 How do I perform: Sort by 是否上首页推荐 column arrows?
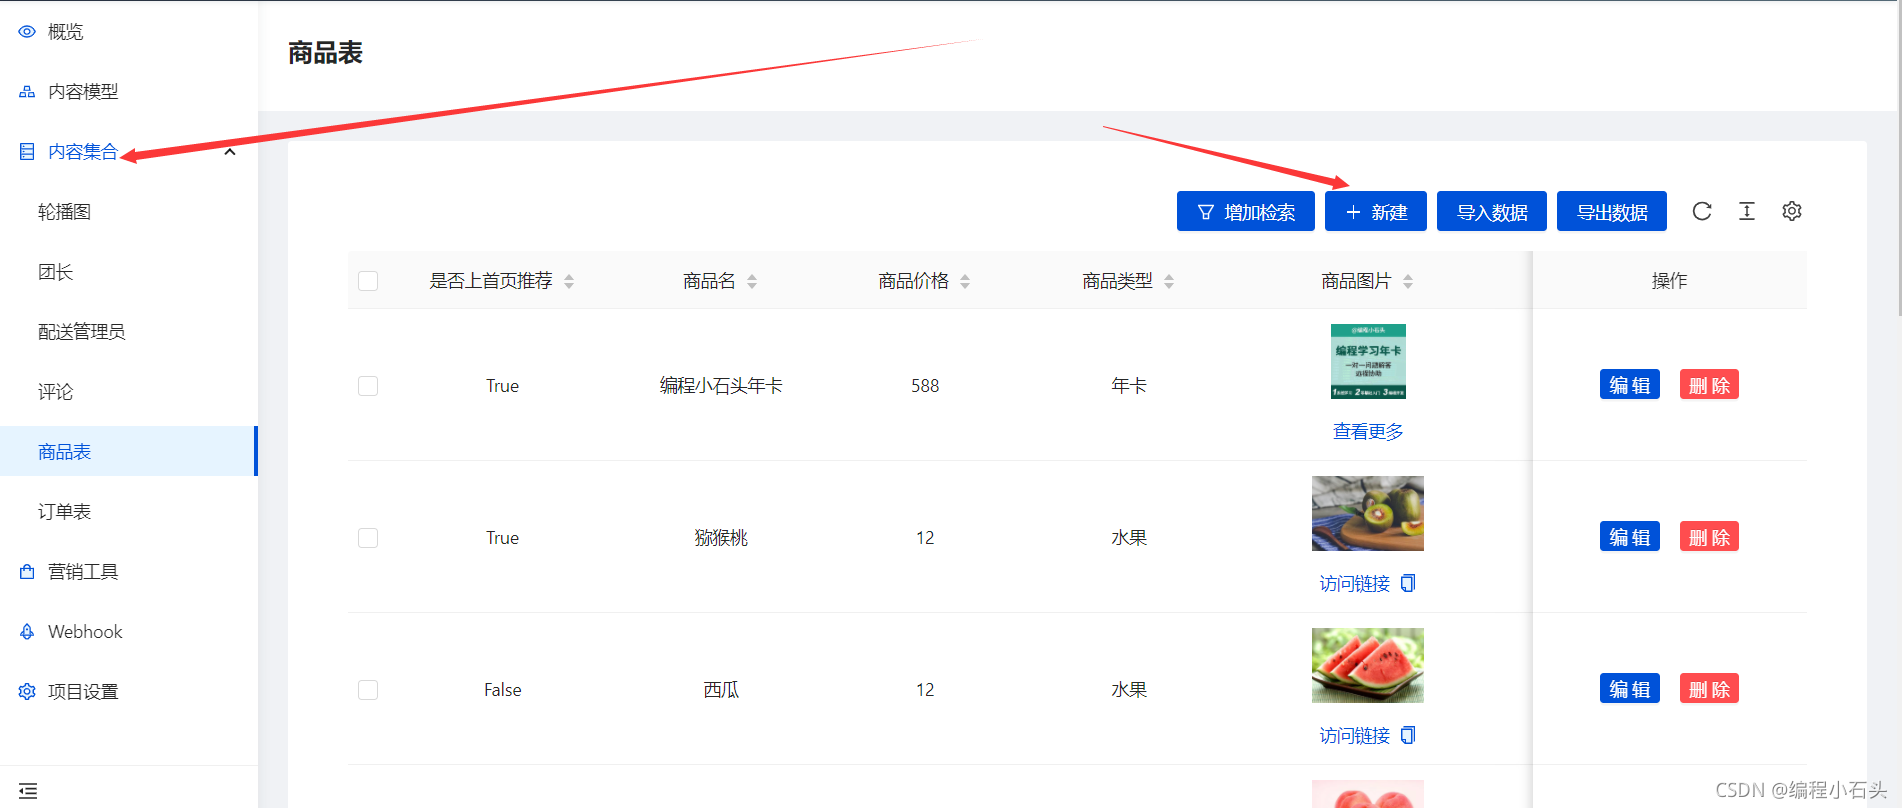click(x=569, y=281)
